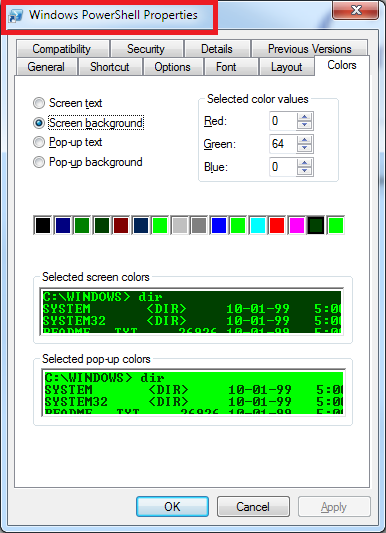Go to the Layout tab
This screenshot has width=386, height=533.
point(286,67)
